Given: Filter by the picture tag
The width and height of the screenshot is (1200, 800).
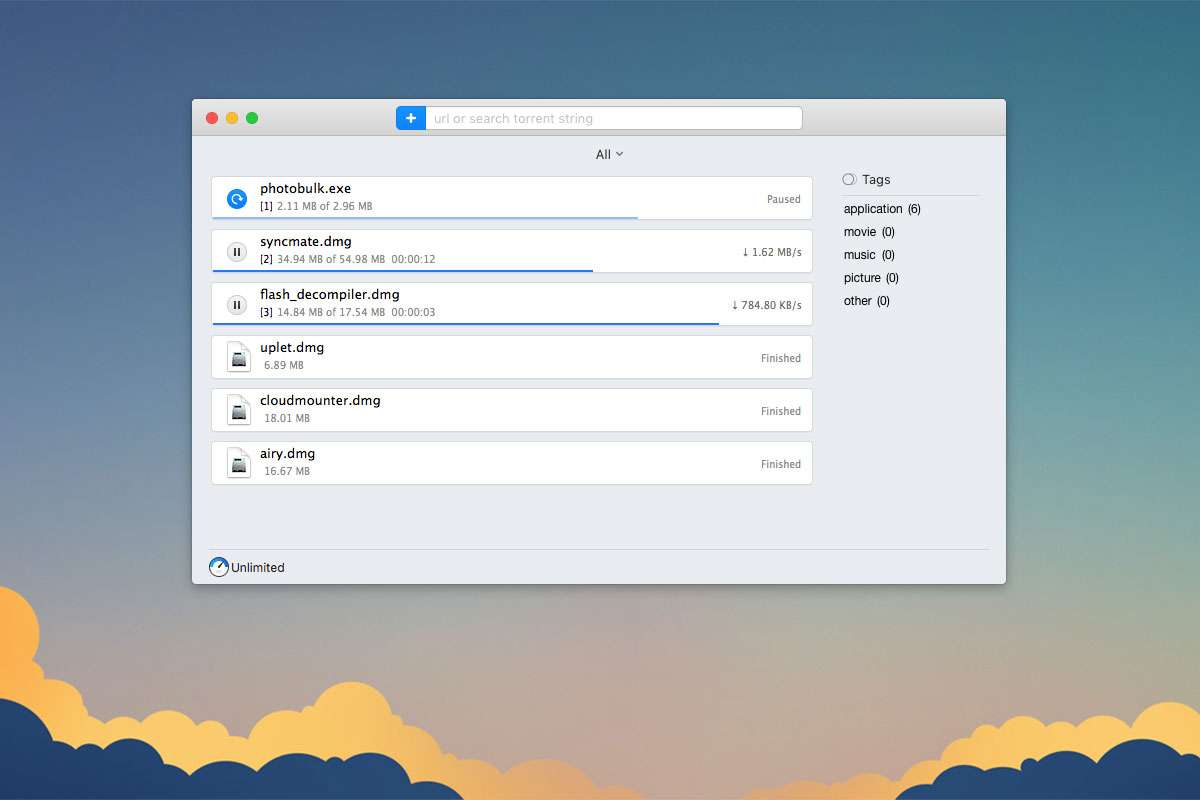Looking at the screenshot, I should click(870, 278).
